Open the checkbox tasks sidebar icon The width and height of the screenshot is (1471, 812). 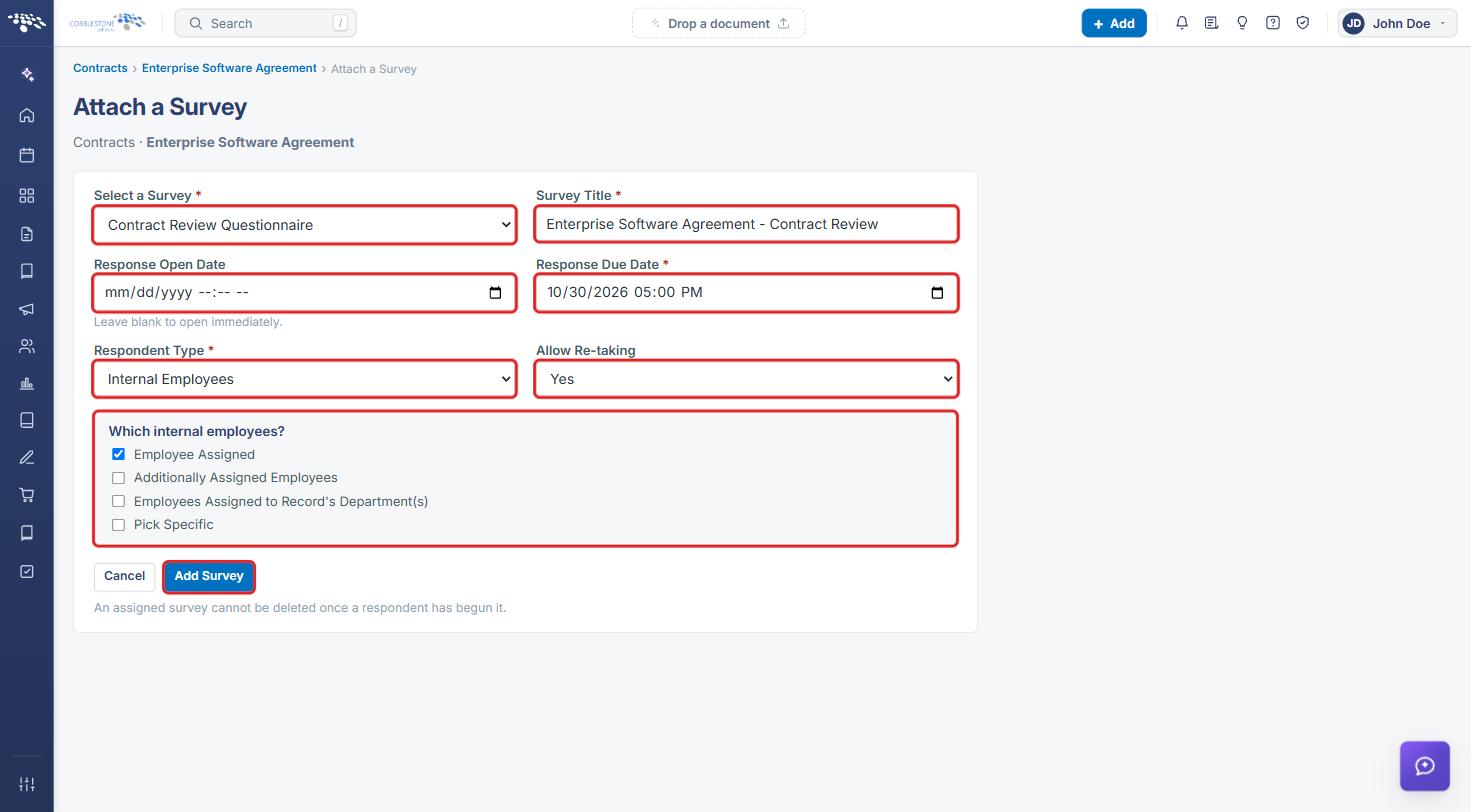(x=27, y=571)
